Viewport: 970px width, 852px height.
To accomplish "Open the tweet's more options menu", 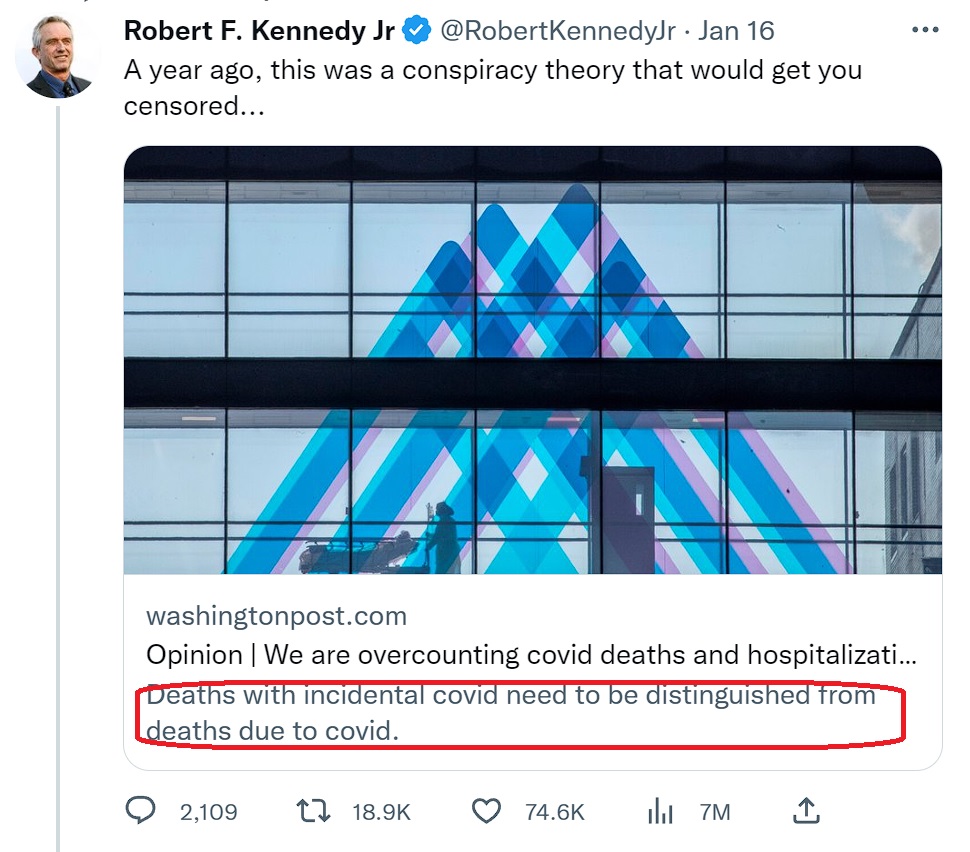I will coord(926,31).
